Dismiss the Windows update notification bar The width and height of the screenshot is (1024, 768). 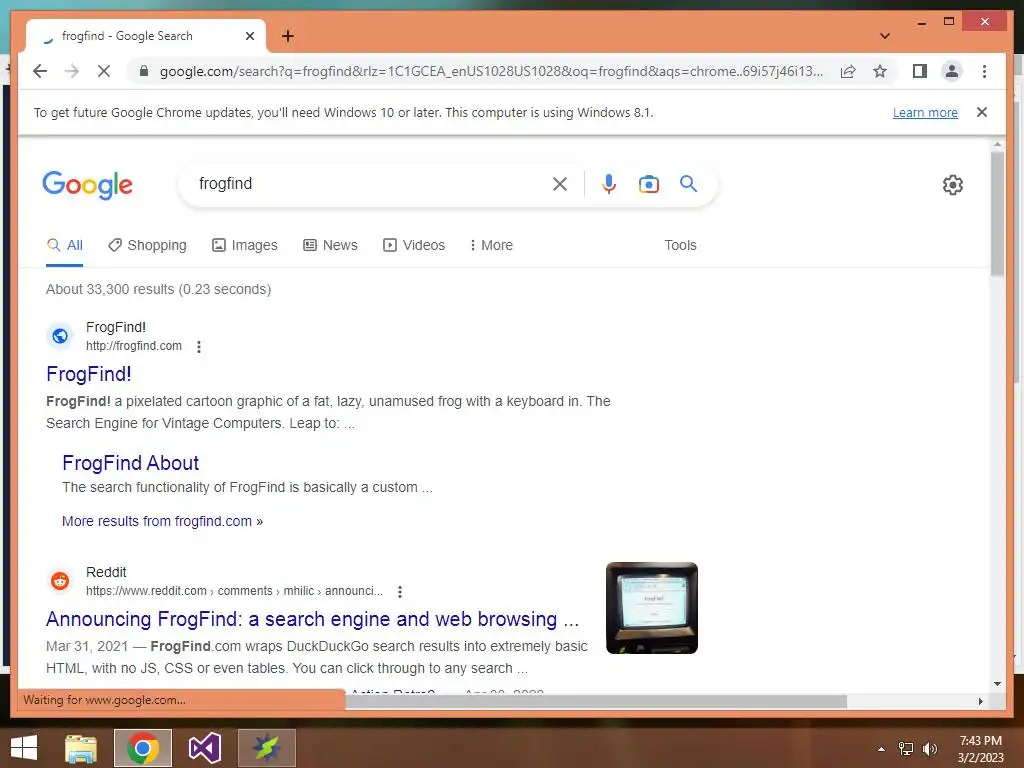click(x=982, y=112)
